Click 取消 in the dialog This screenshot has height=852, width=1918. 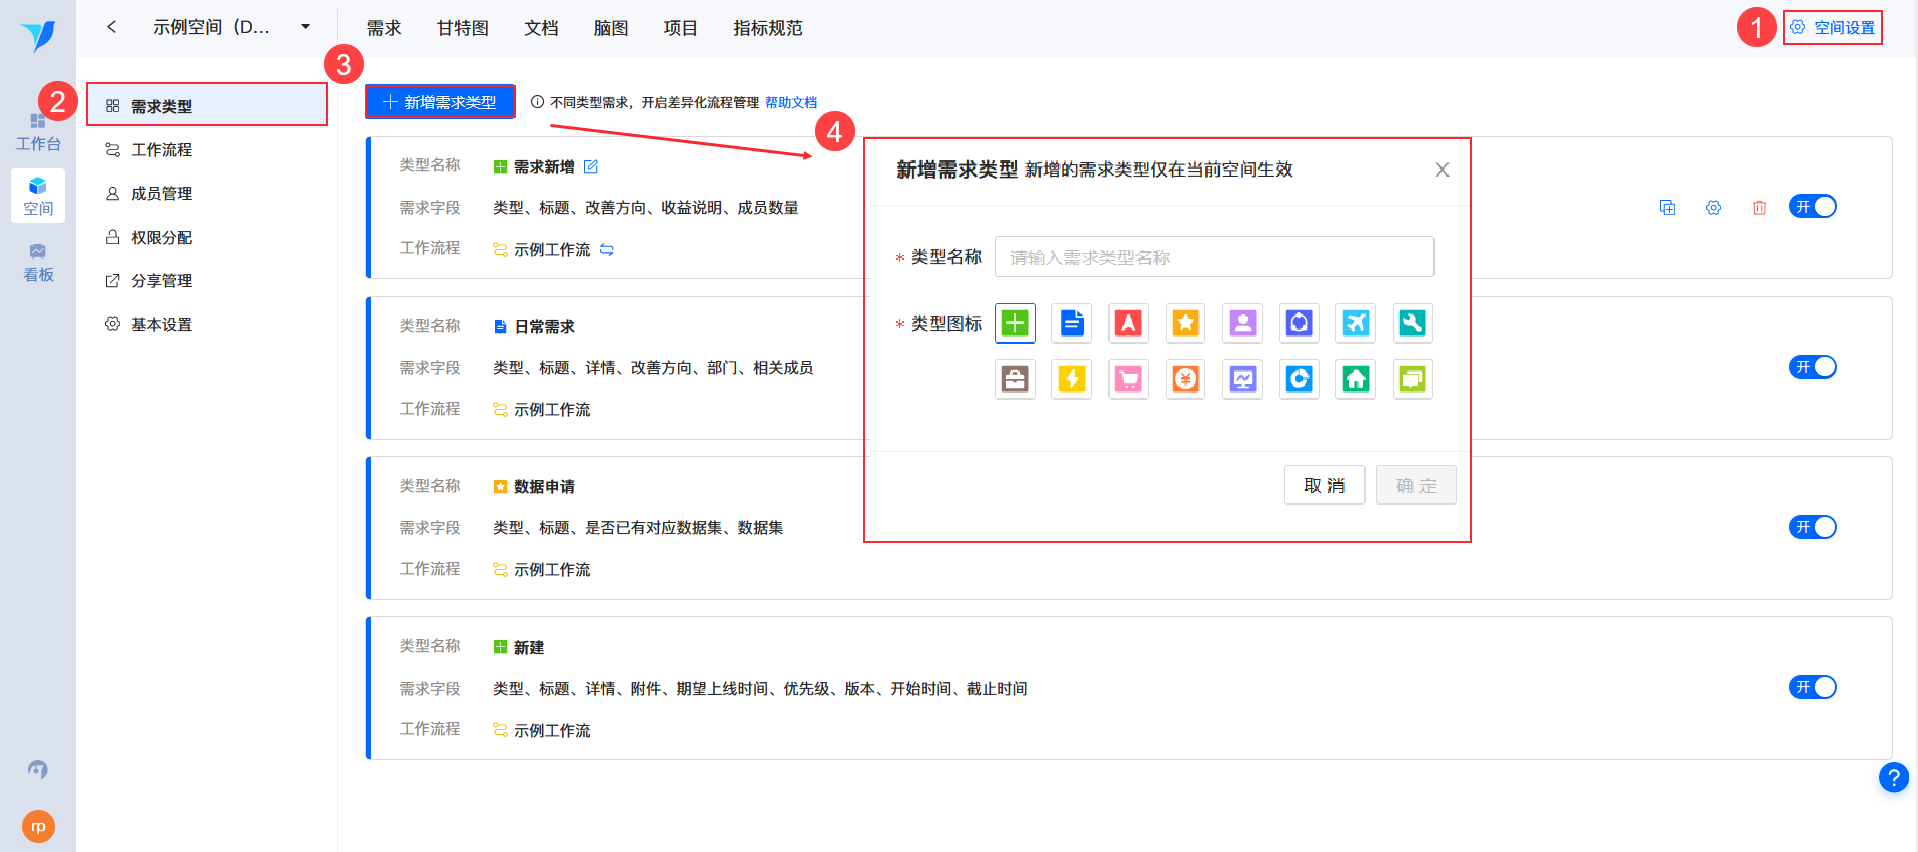[x=1324, y=485]
